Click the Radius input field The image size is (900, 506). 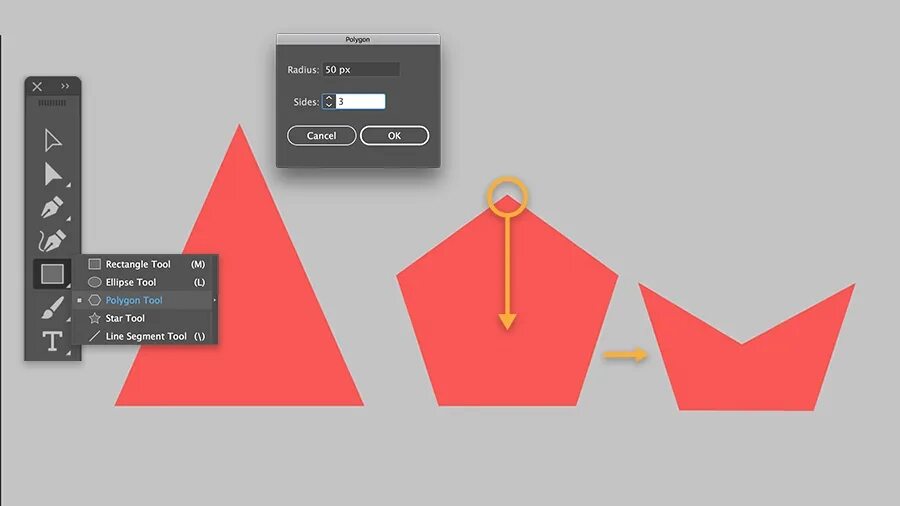pos(361,69)
